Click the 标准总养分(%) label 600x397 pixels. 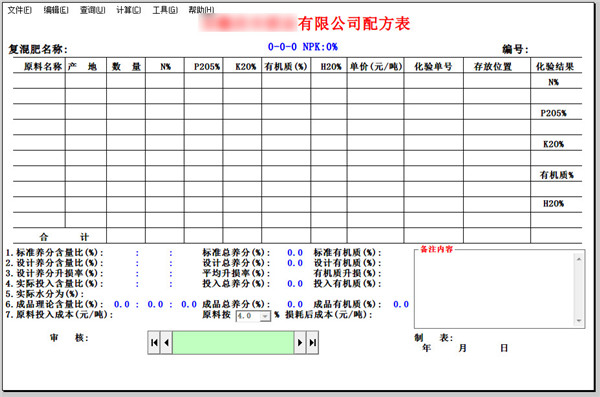[x=236, y=253]
